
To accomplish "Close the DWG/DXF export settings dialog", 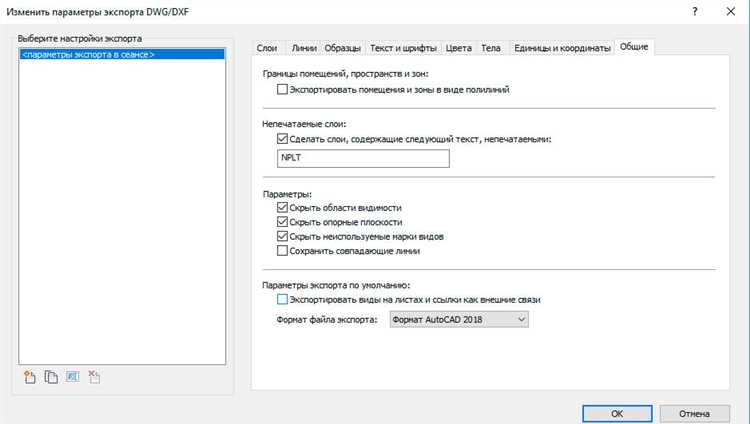I will tap(730, 11).
